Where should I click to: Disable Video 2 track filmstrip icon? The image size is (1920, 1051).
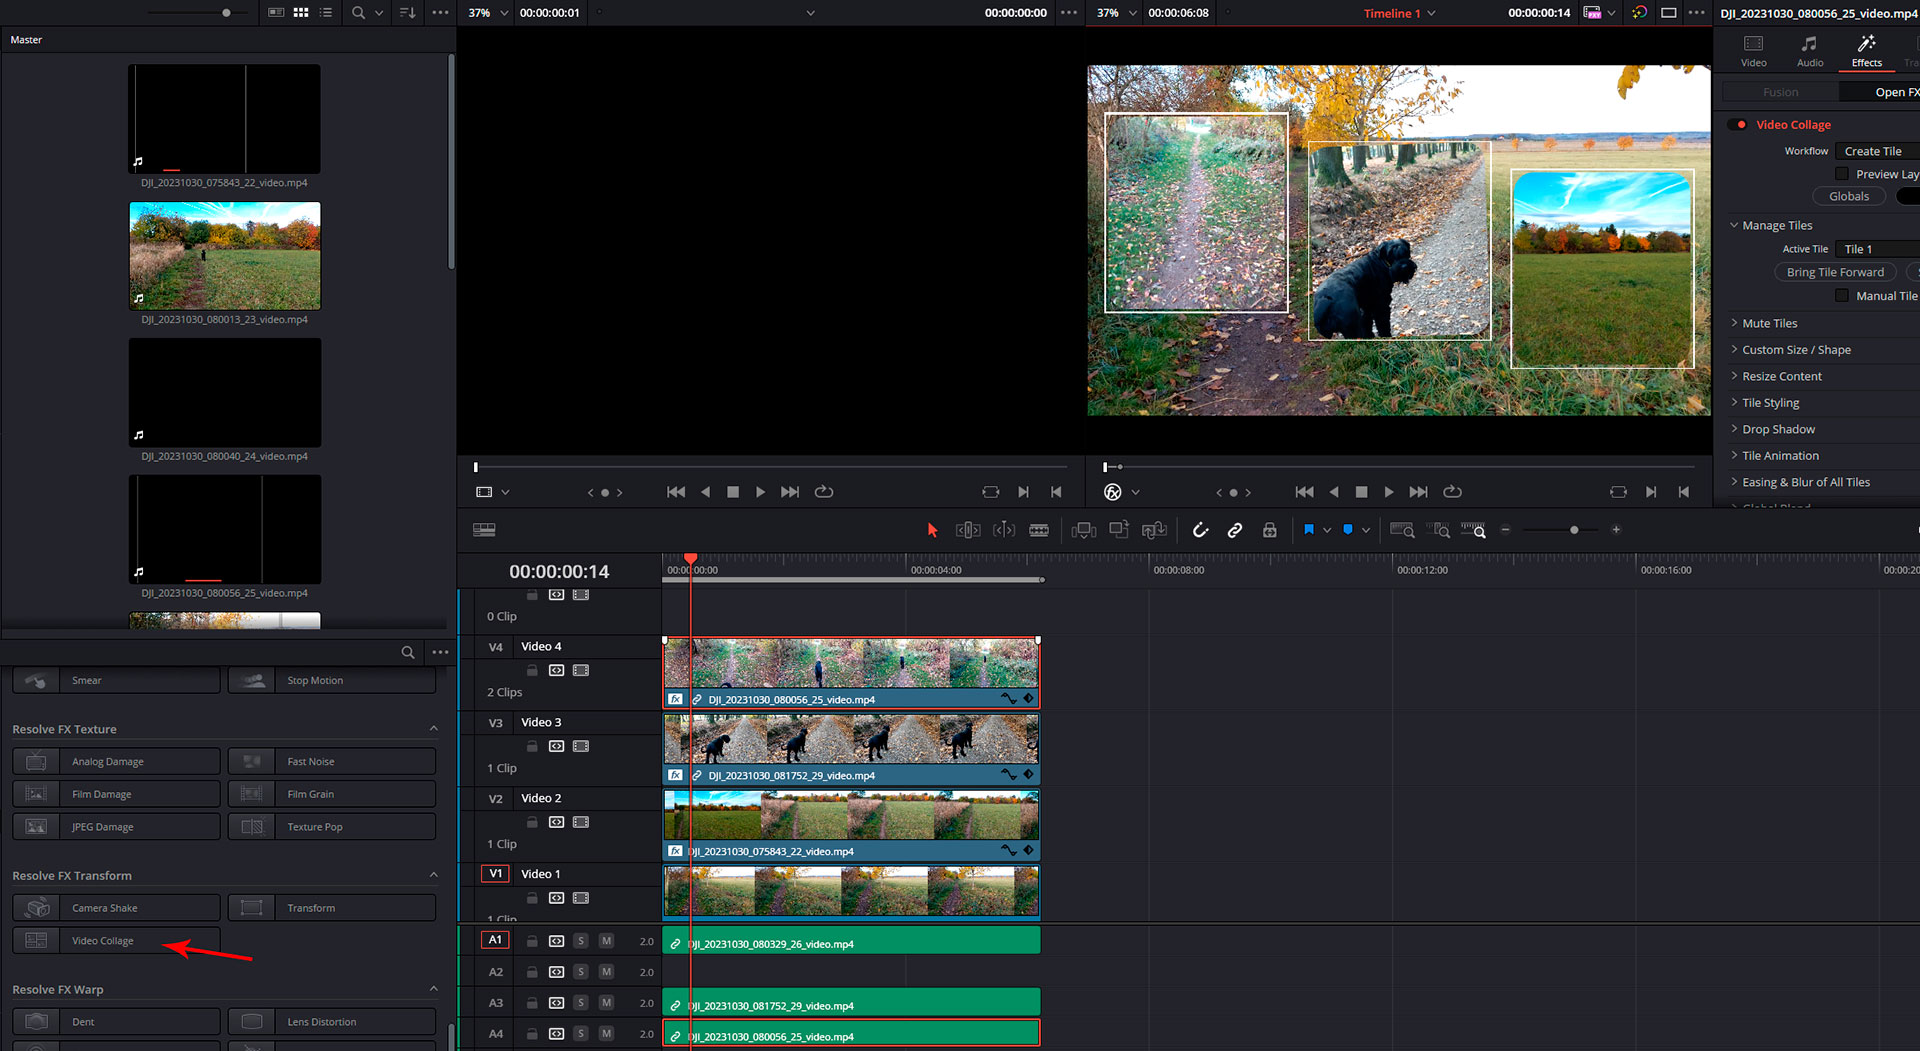(581, 822)
